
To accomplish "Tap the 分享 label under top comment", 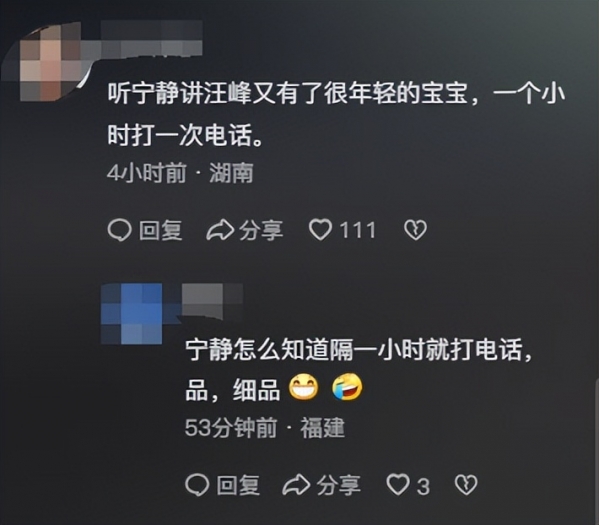I will click(261, 230).
